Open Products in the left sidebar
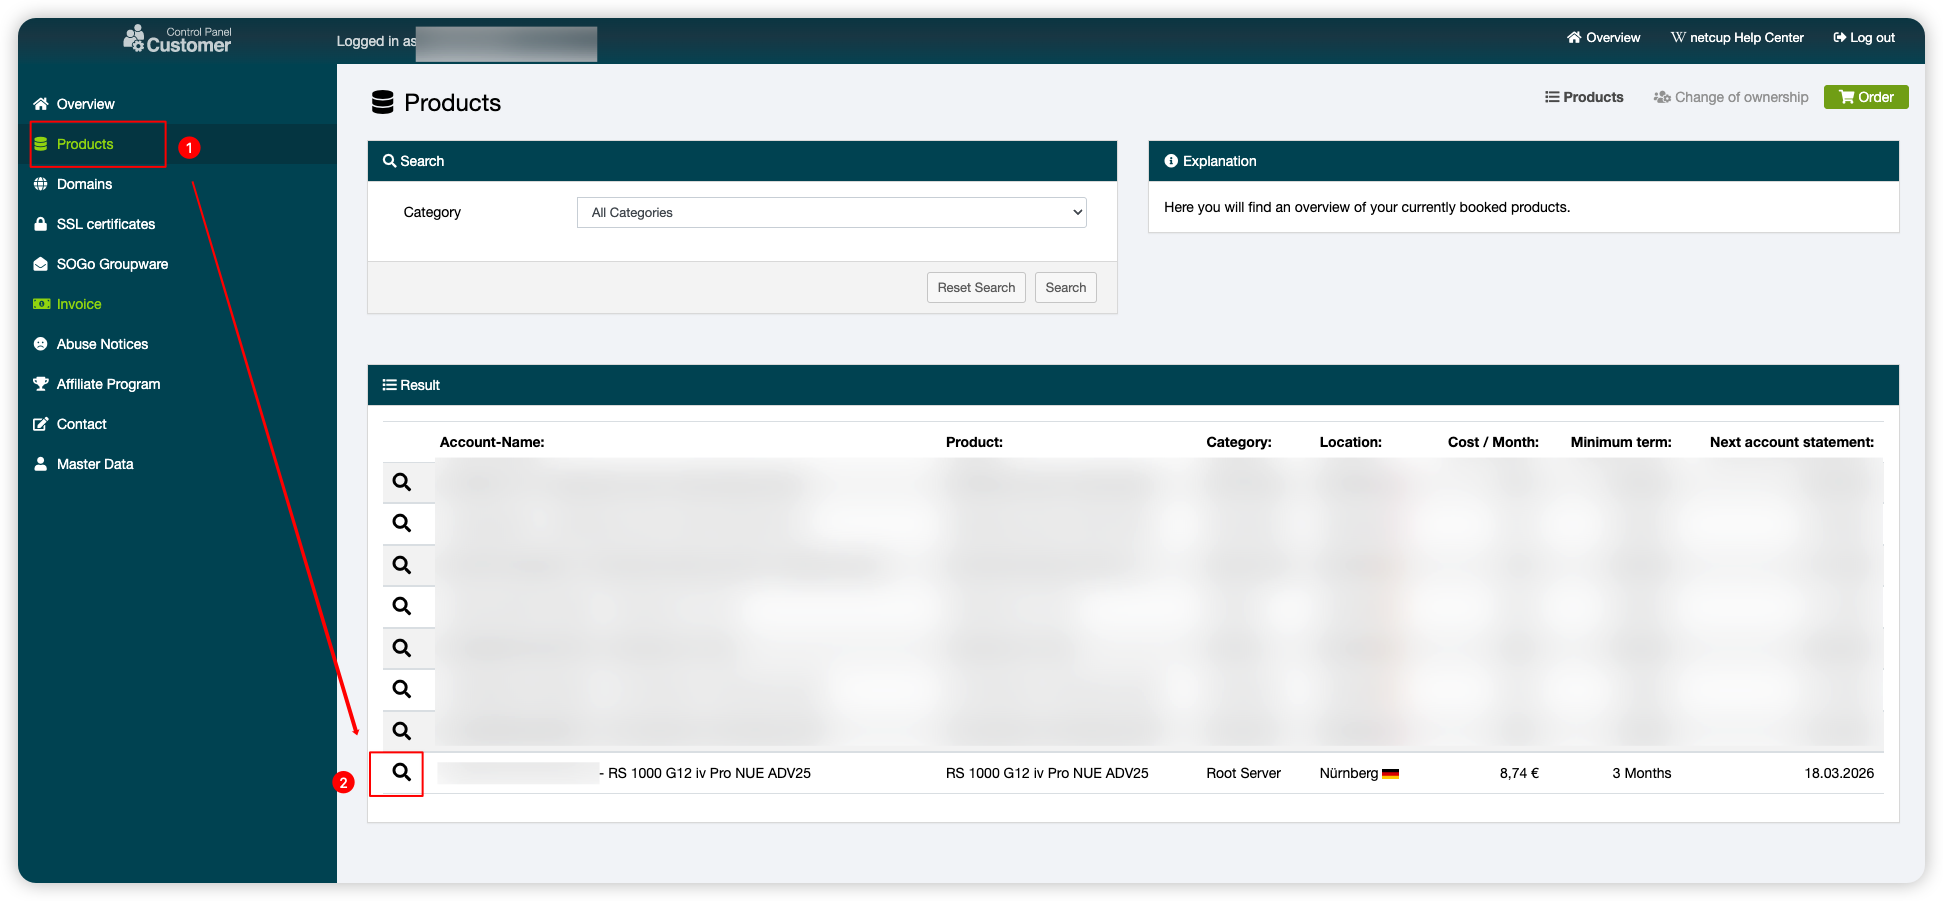 (x=85, y=144)
